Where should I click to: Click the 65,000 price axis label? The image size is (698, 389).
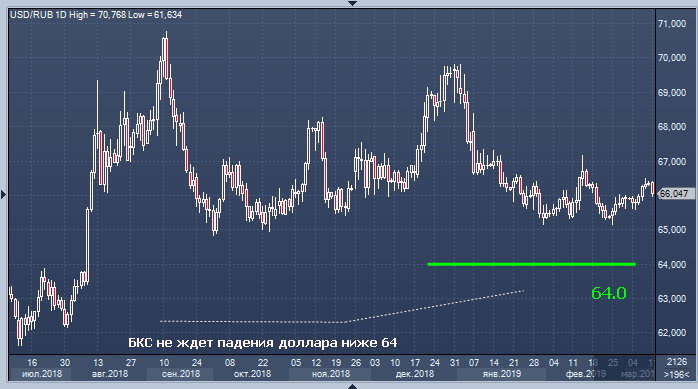tap(672, 230)
